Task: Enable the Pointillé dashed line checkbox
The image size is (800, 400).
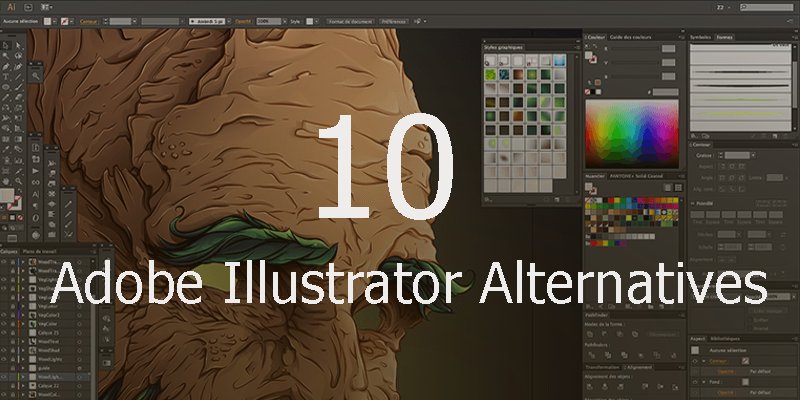Action: [694, 204]
